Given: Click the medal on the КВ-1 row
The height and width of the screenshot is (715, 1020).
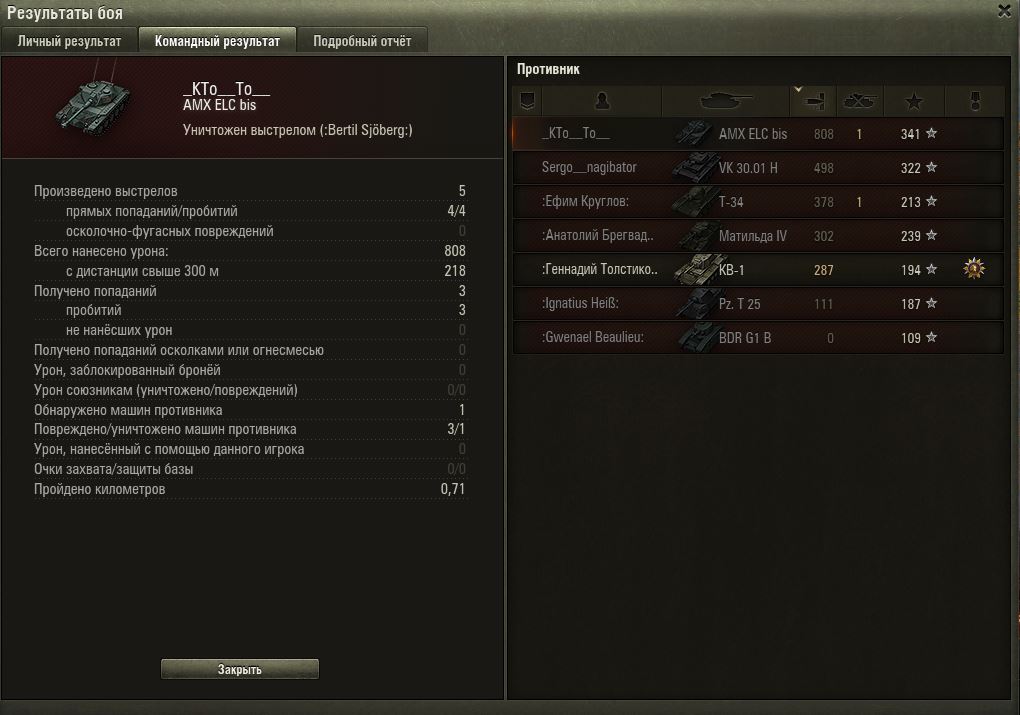Looking at the screenshot, I should [x=974, y=269].
